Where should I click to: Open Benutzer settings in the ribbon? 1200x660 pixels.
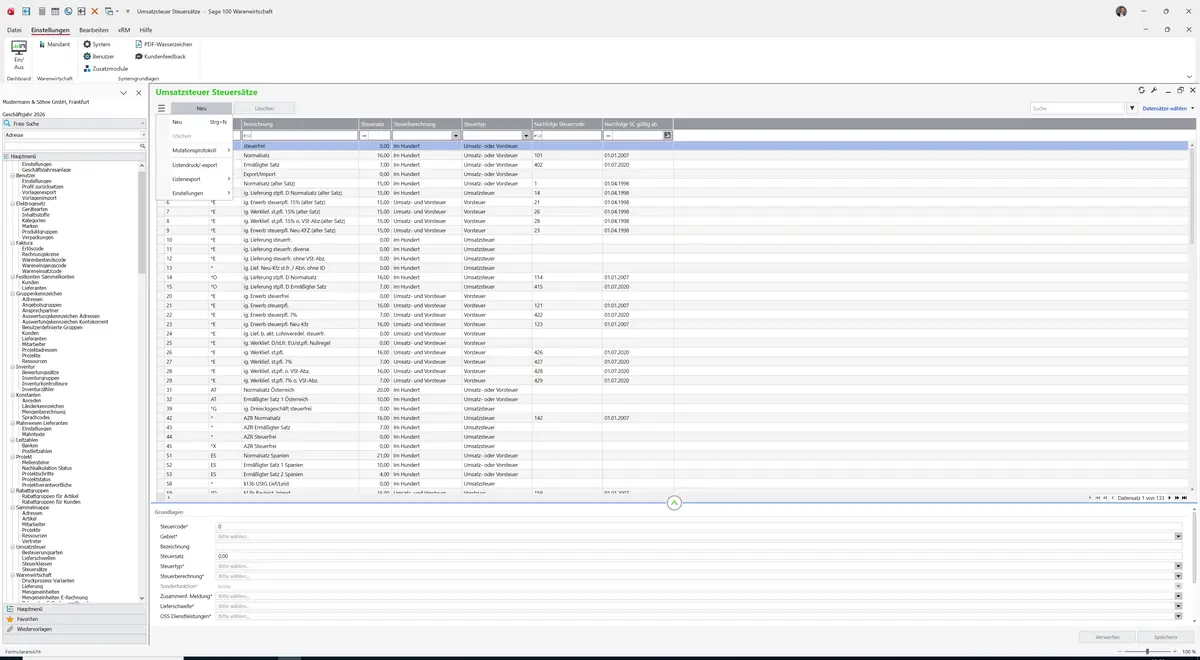point(99,56)
